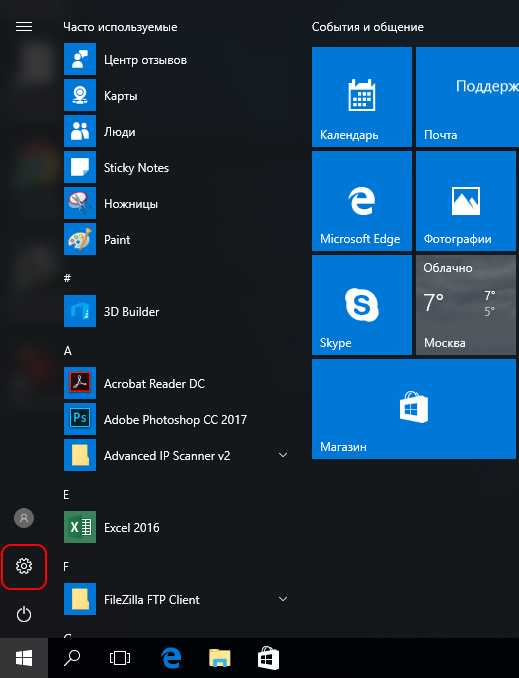Image resolution: width=519 pixels, height=678 pixels.
Task: Open taskbar Search magnifier
Action: (72, 658)
